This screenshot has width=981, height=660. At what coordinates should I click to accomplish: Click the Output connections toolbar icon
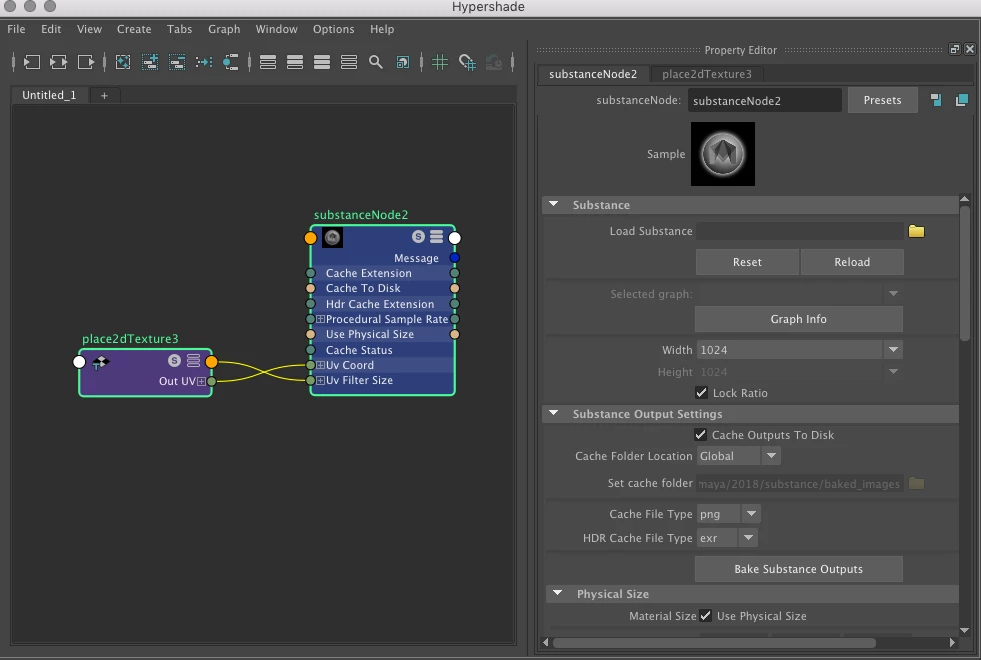click(86, 62)
